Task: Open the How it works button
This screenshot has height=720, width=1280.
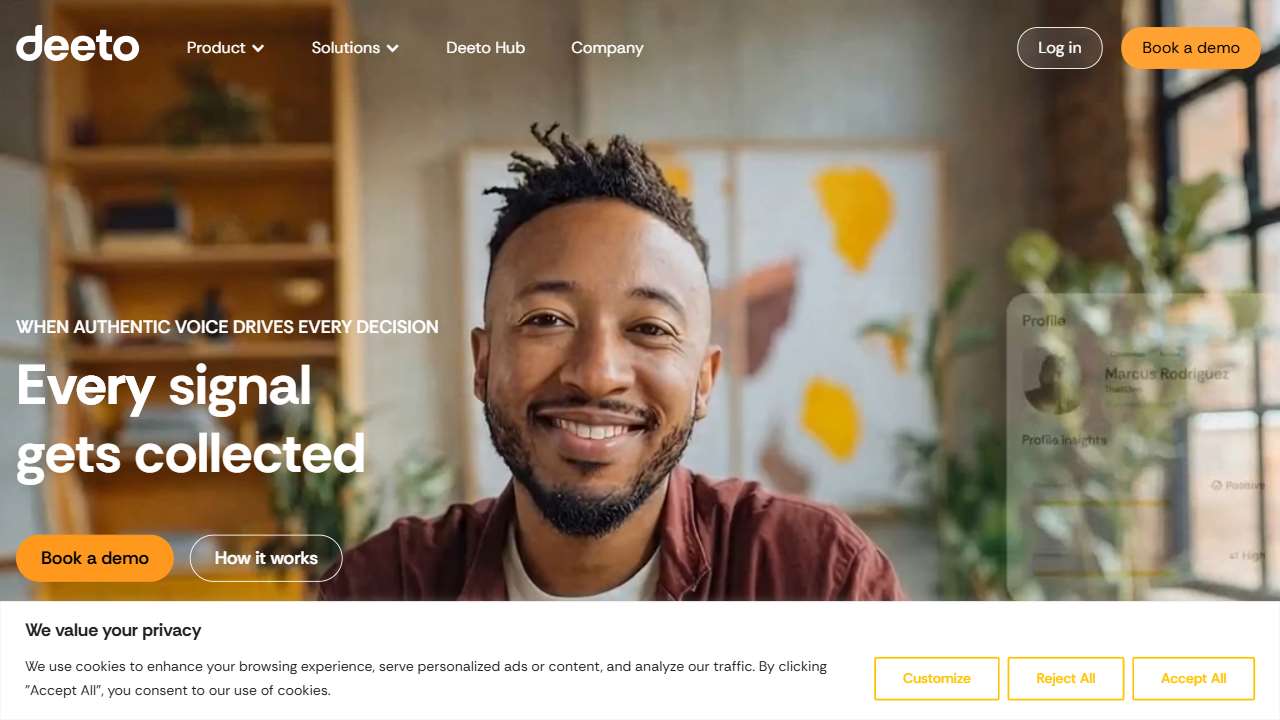Action: point(266,558)
